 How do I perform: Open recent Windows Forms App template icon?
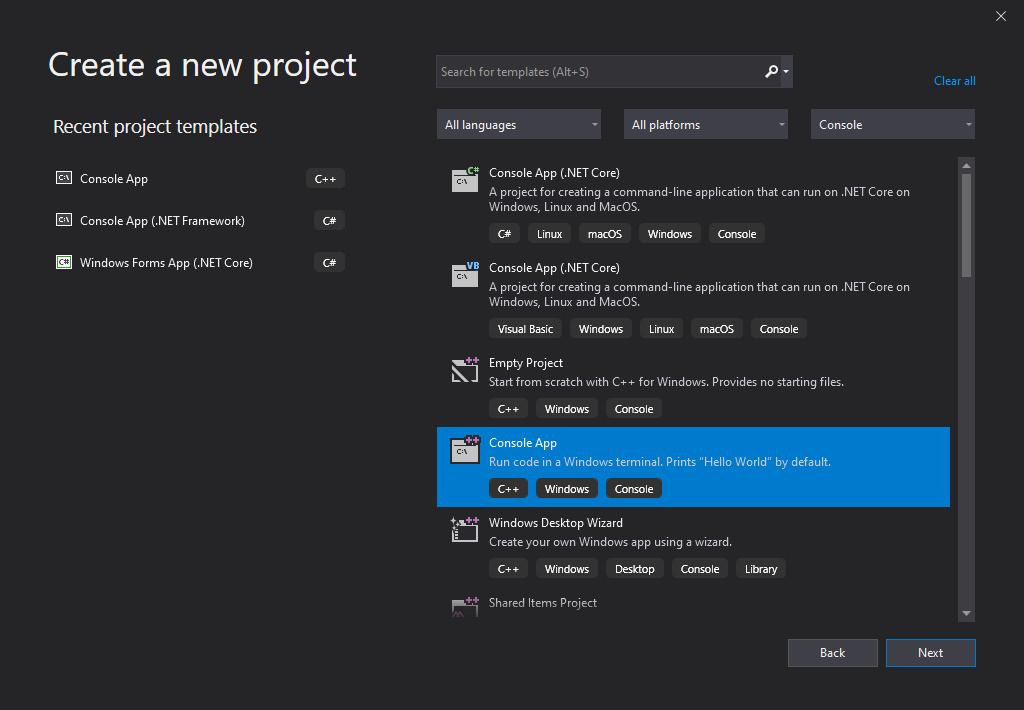[x=64, y=263]
